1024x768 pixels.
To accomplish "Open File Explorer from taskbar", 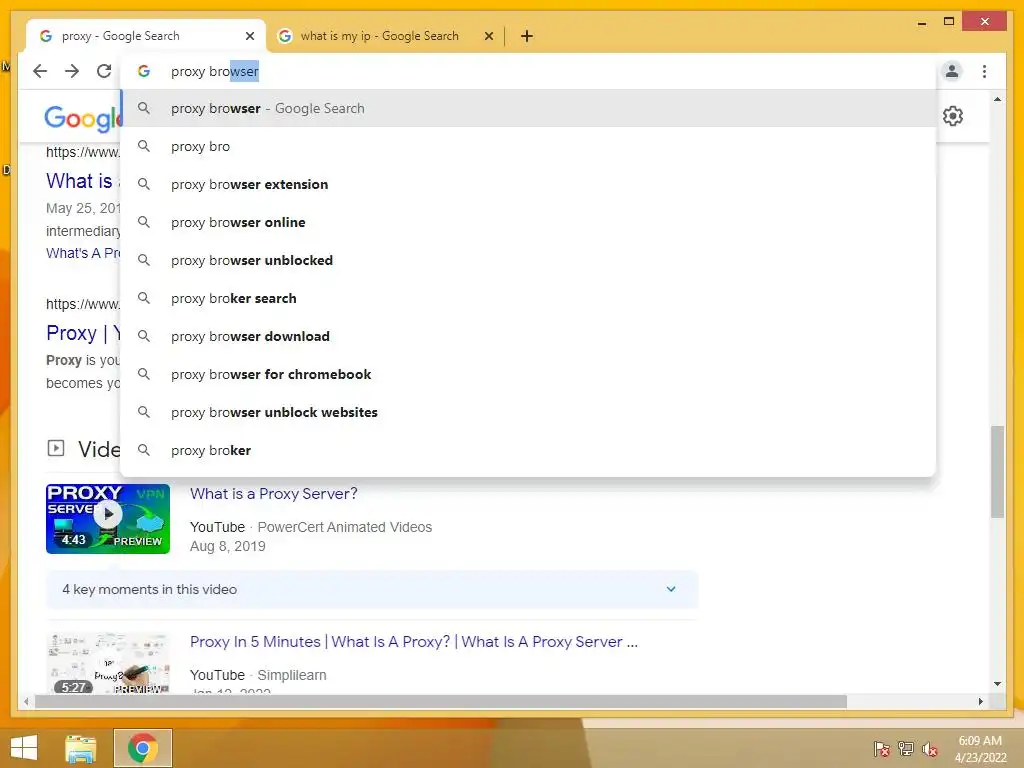I will click(81, 748).
